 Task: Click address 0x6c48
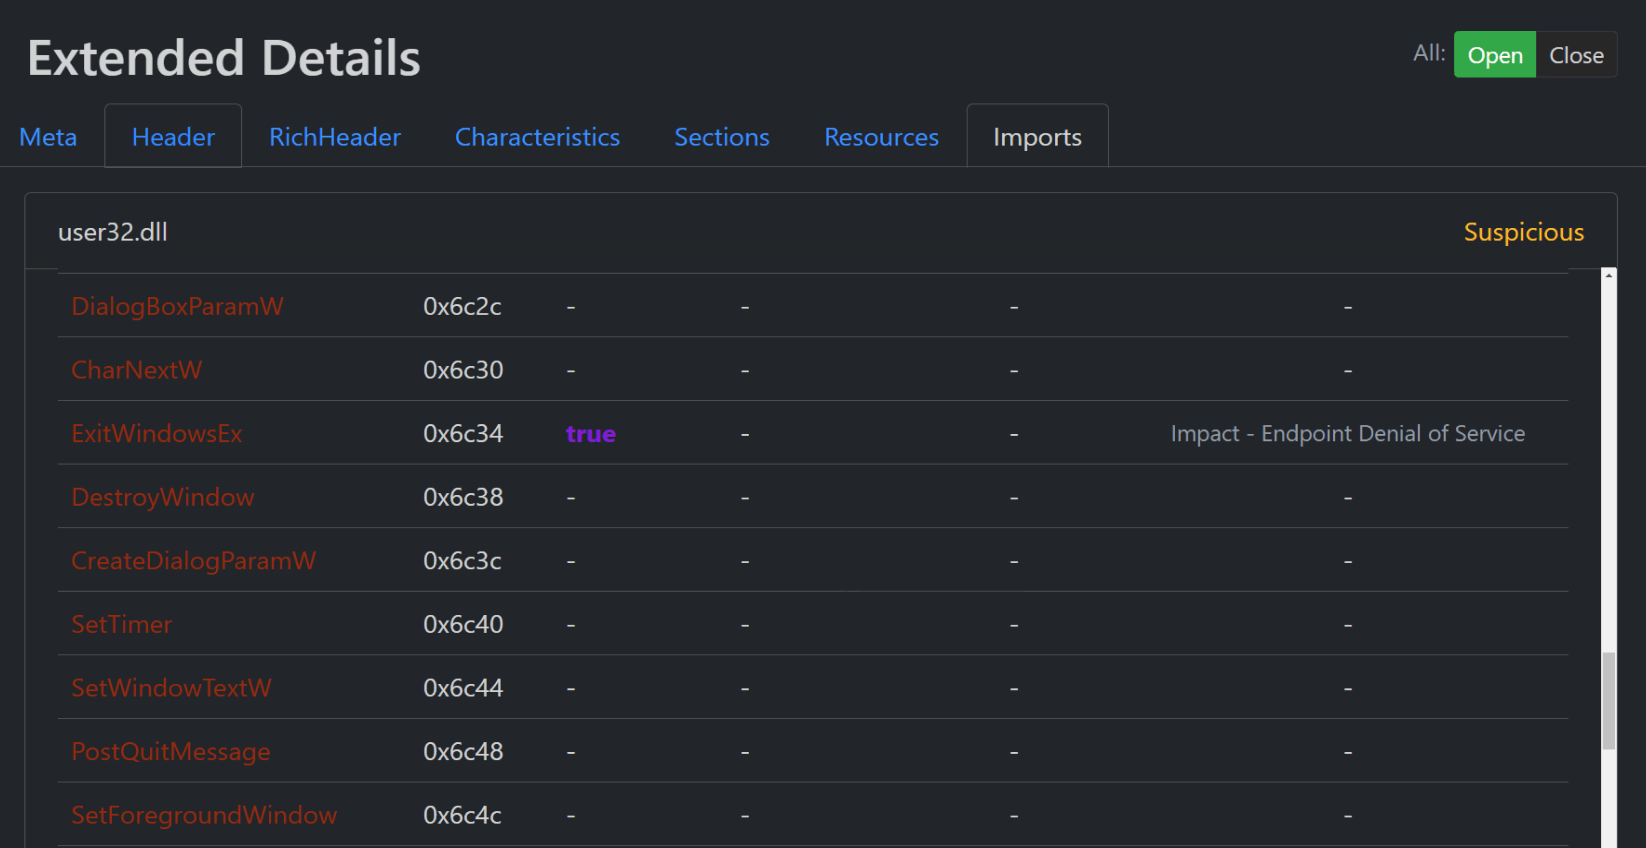point(463,751)
